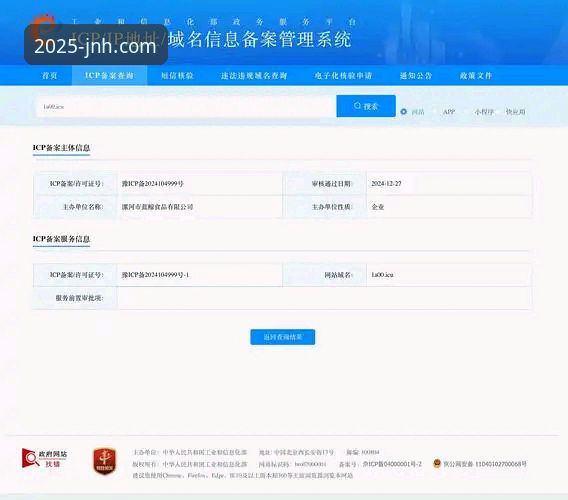This screenshot has height=500, width=568.
Task: Click the 豫ICP备2024104999号-1 service license value
Action: pos(155,275)
